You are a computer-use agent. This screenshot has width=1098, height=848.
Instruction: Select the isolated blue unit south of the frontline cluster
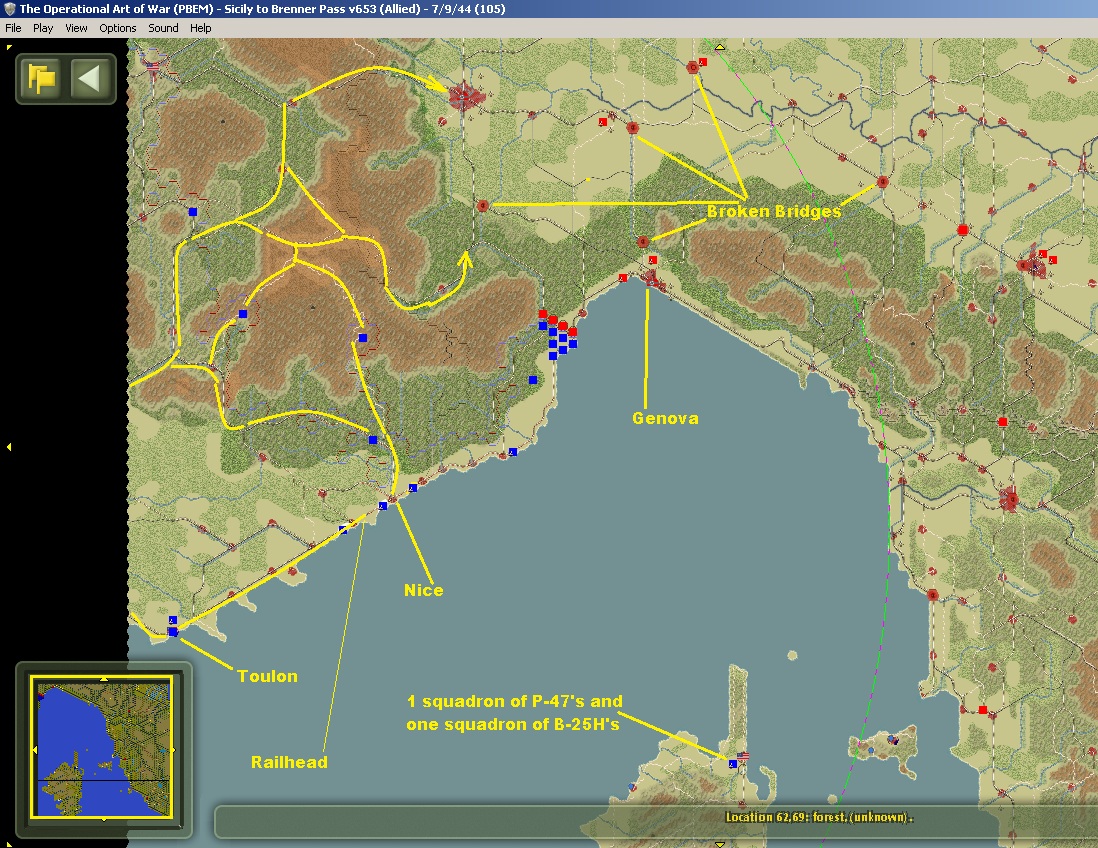533,380
